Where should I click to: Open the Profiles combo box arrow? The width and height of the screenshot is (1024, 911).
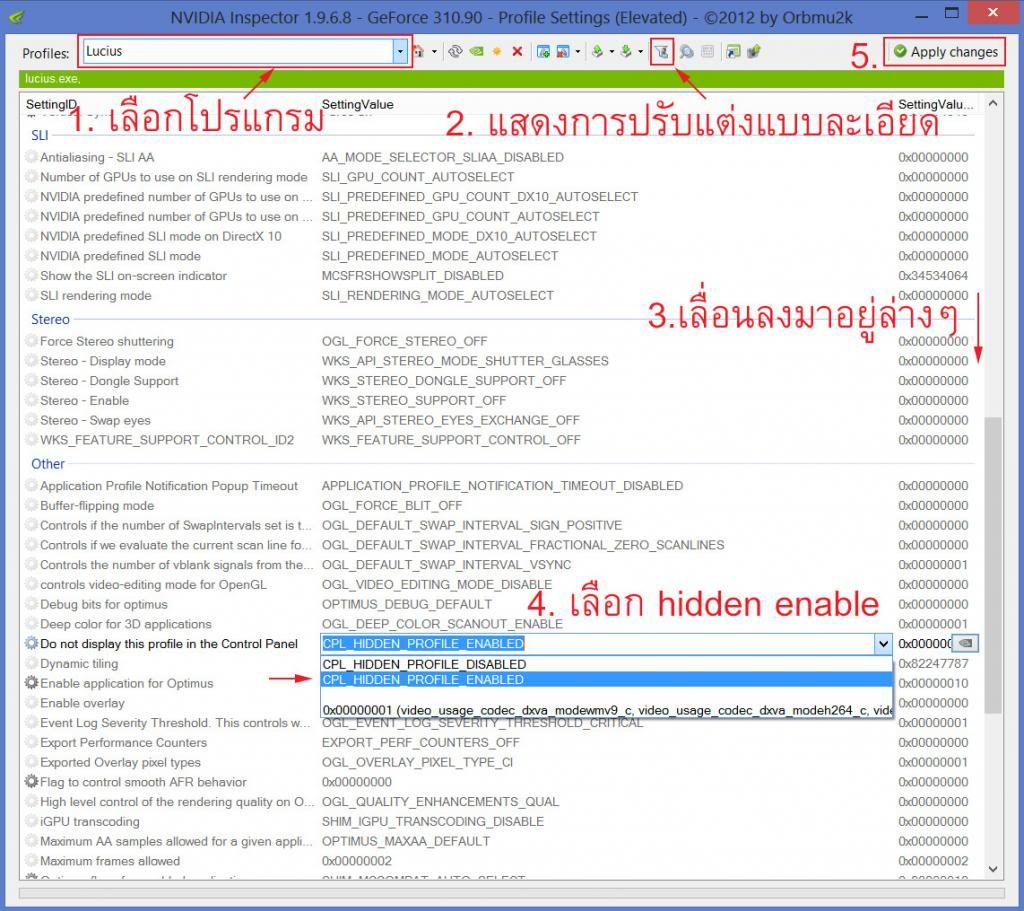pyautogui.click(x=401, y=52)
